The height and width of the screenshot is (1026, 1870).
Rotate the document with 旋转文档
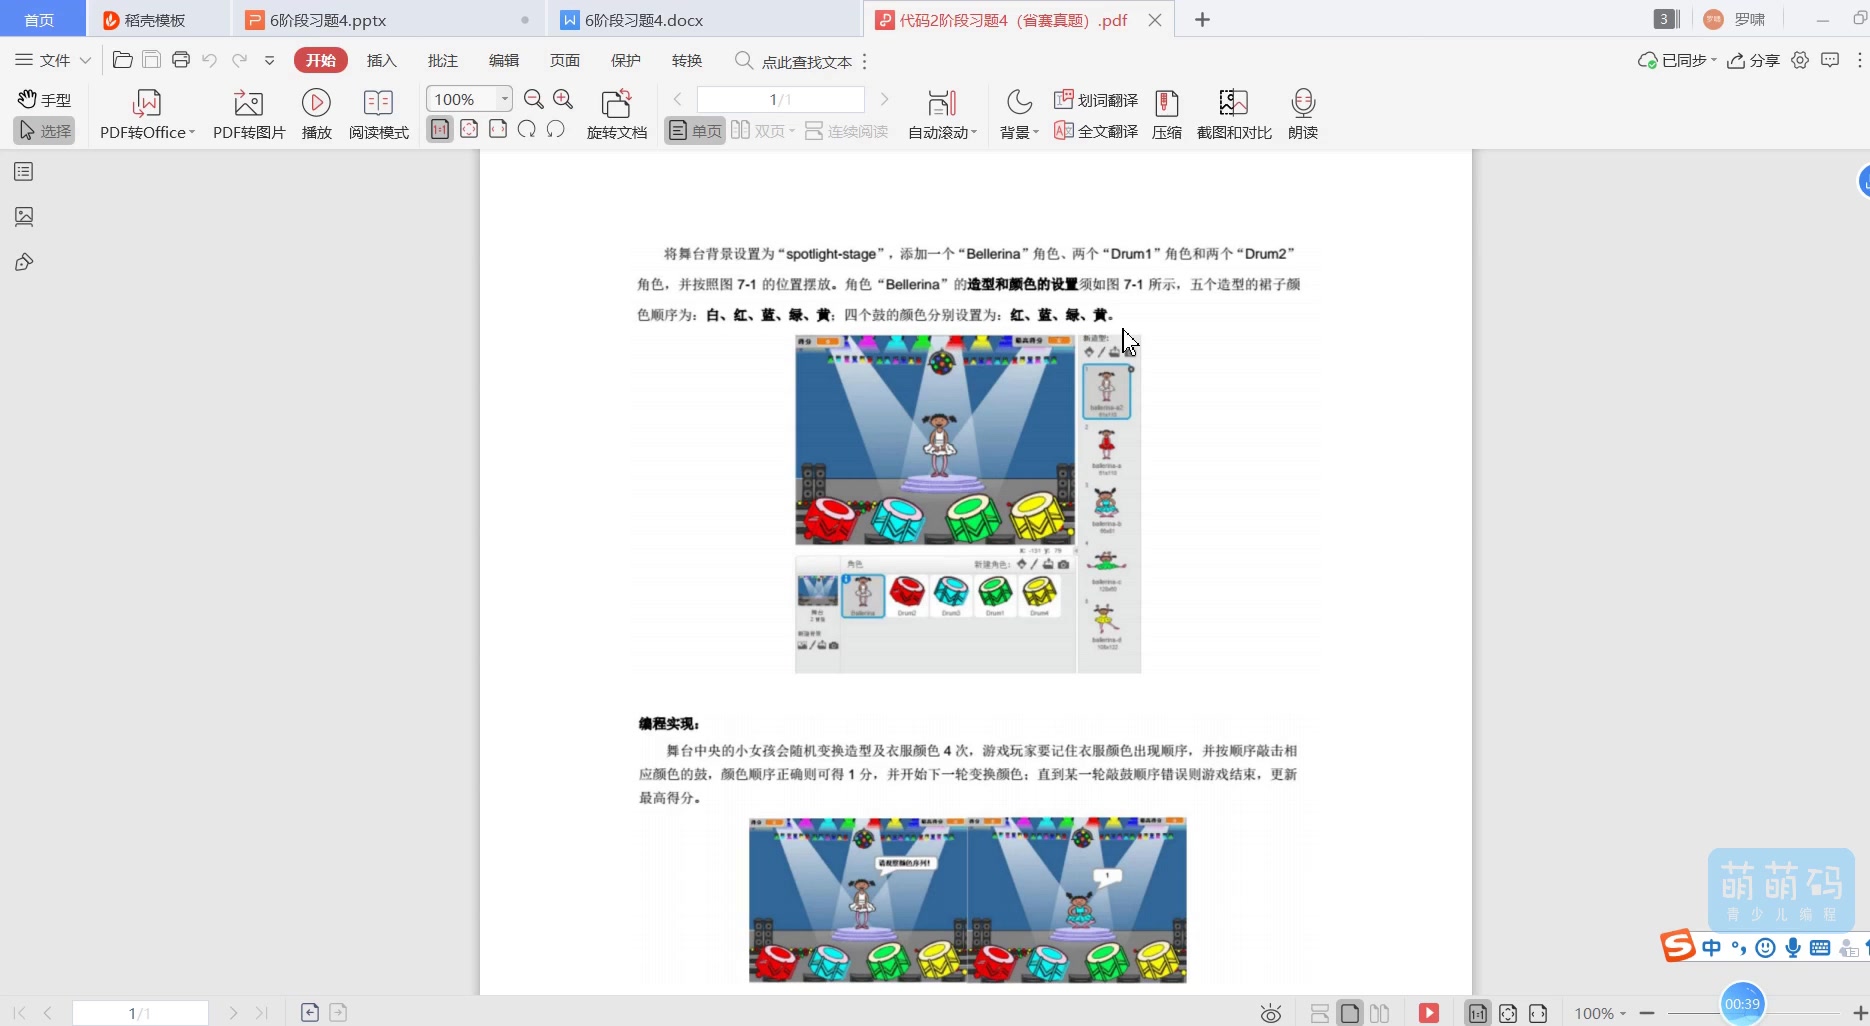pyautogui.click(x=616, y=112)
